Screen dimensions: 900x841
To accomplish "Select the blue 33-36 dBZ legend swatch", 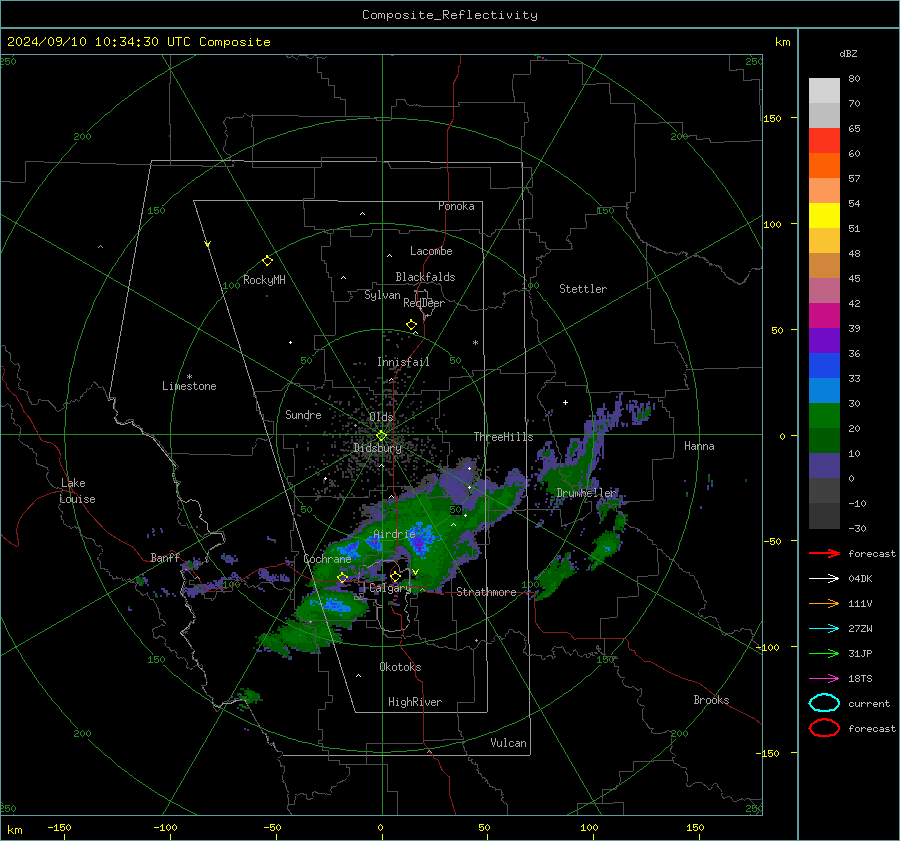I will (x=824, y=365).
